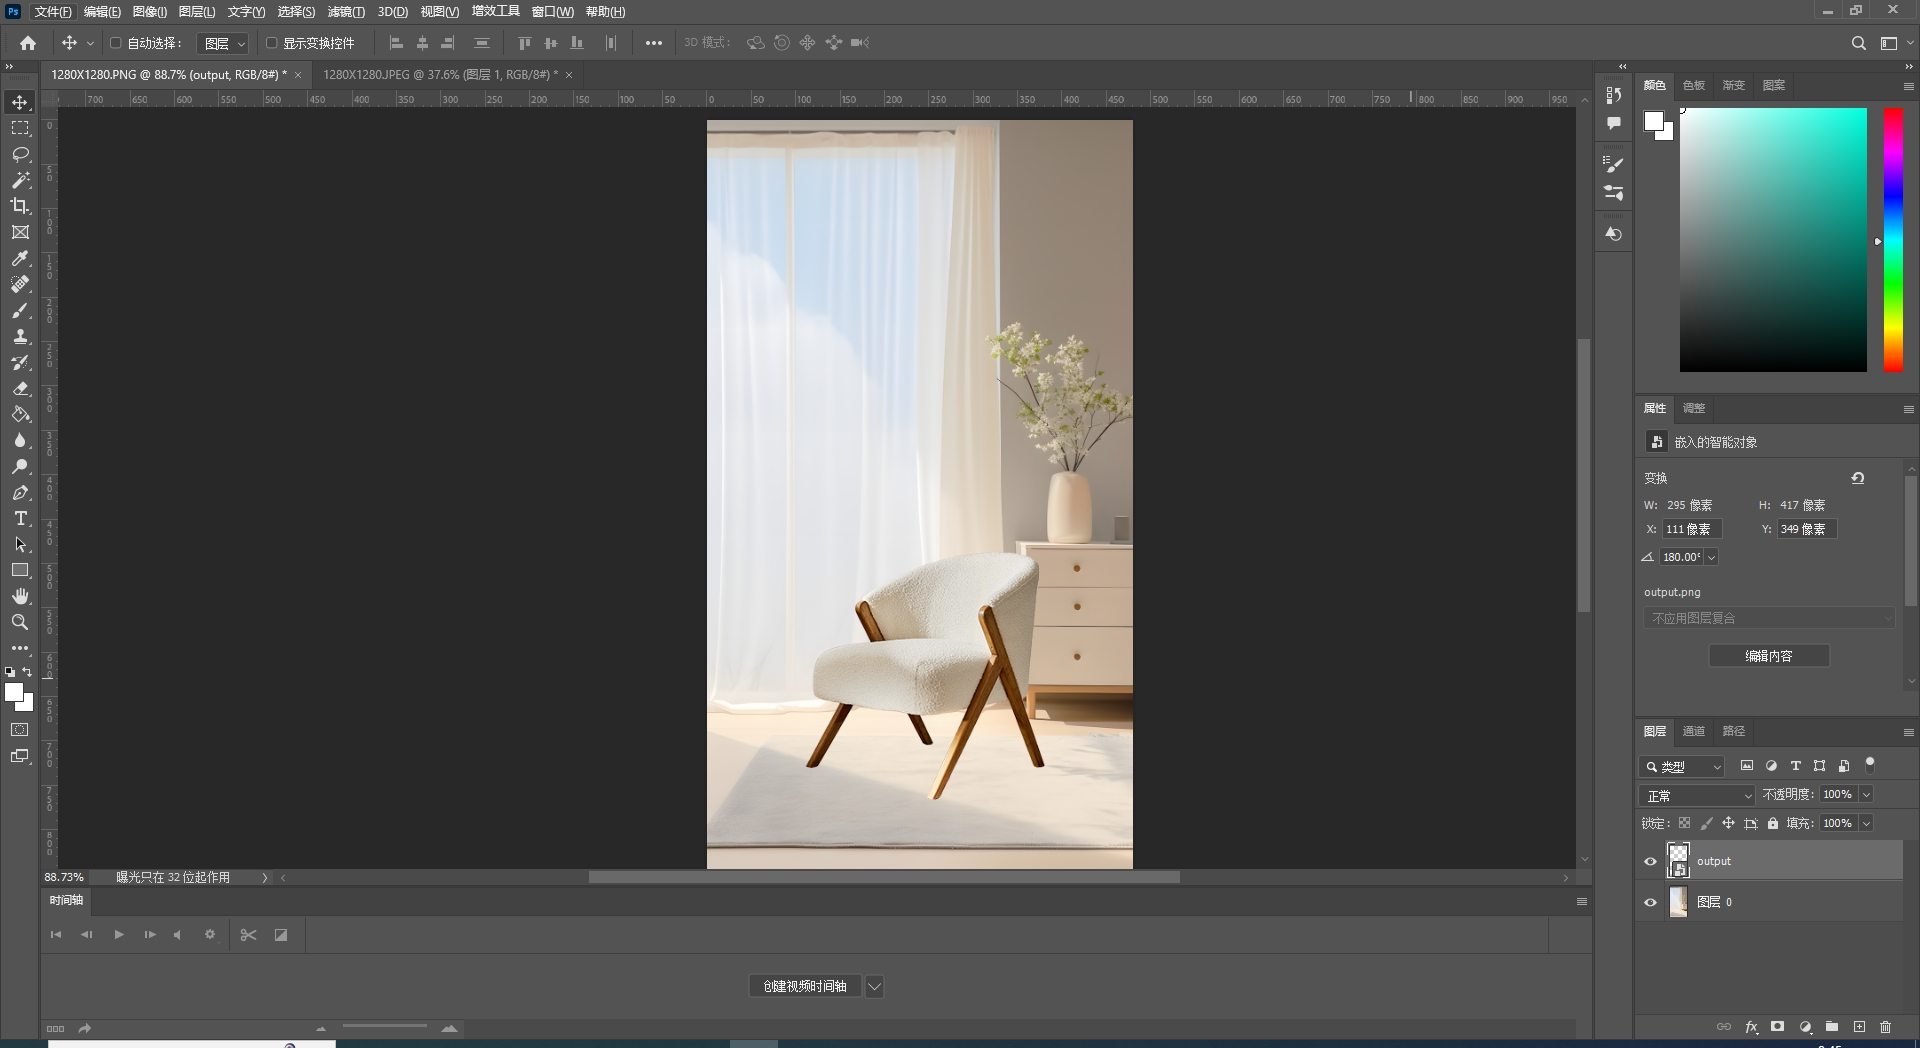Click the foreground color swatch in toolbar
This screenshot has height=1048, width=1920.
click(x=14, y=692)
